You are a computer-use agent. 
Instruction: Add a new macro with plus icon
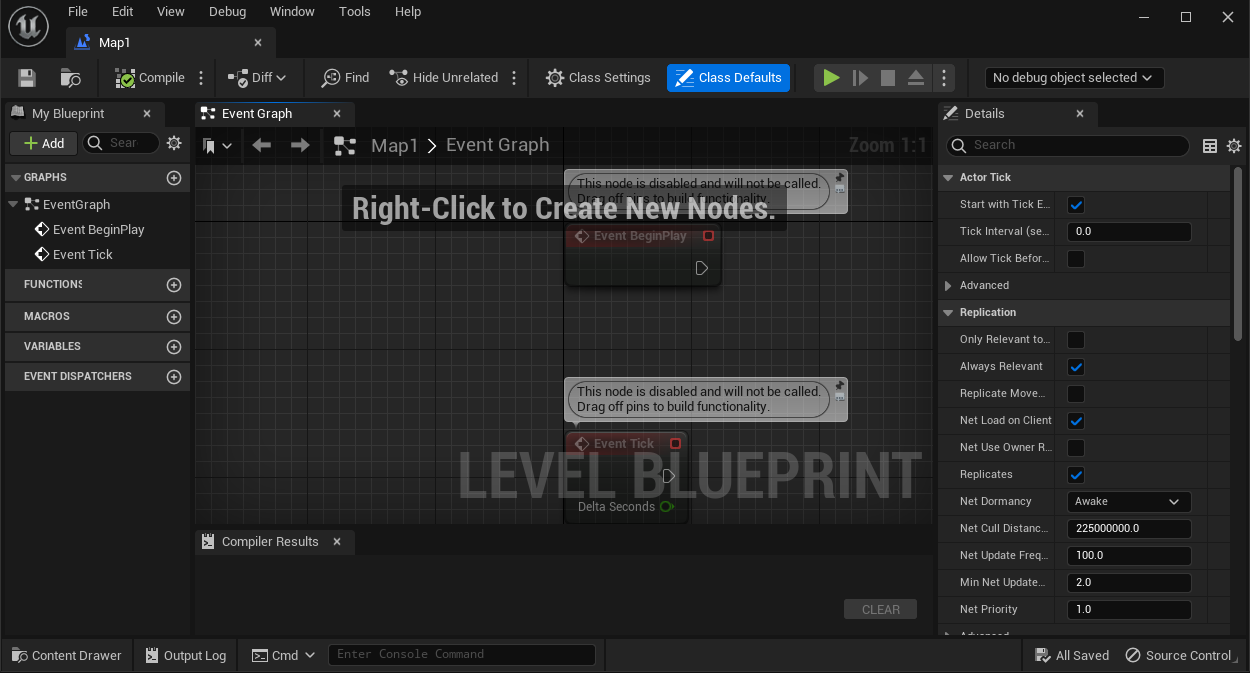click(x=174, y=317)
